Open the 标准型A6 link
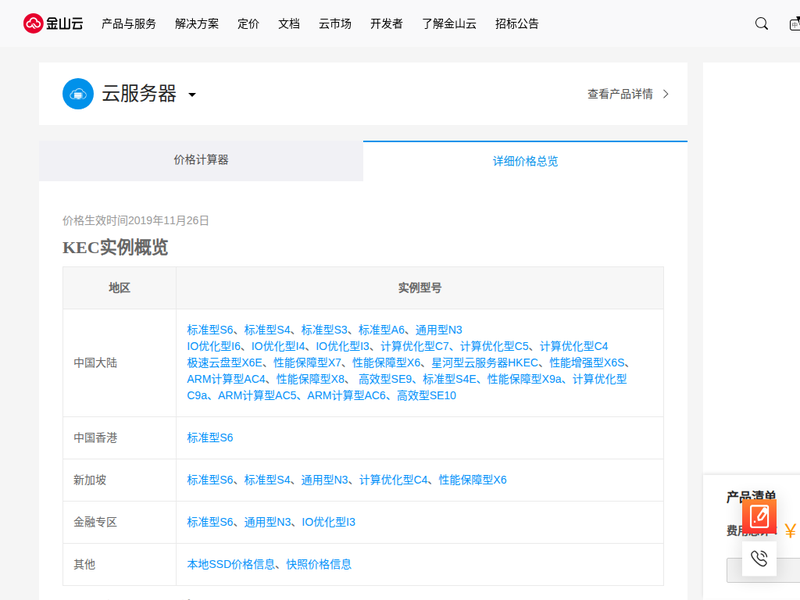 click(x=382, y=330)
